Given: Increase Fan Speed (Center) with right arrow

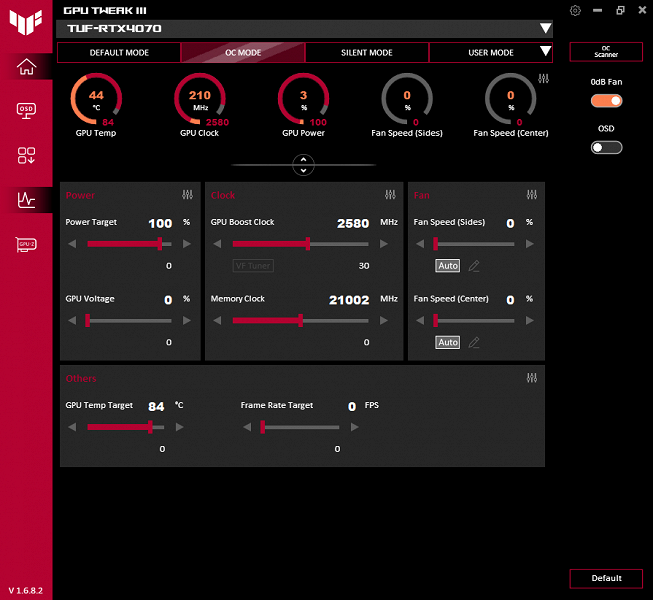Looking at the screenshot, I should 530,320.
